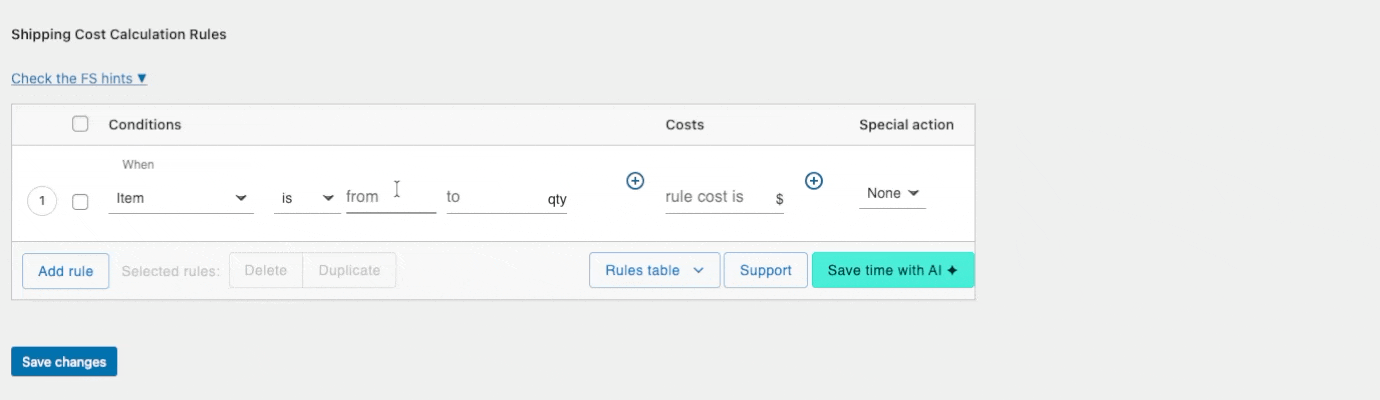Select the 'rule cost is' input field
The width and height of the screenshot is (1380, 400).
tap(717, 197)
